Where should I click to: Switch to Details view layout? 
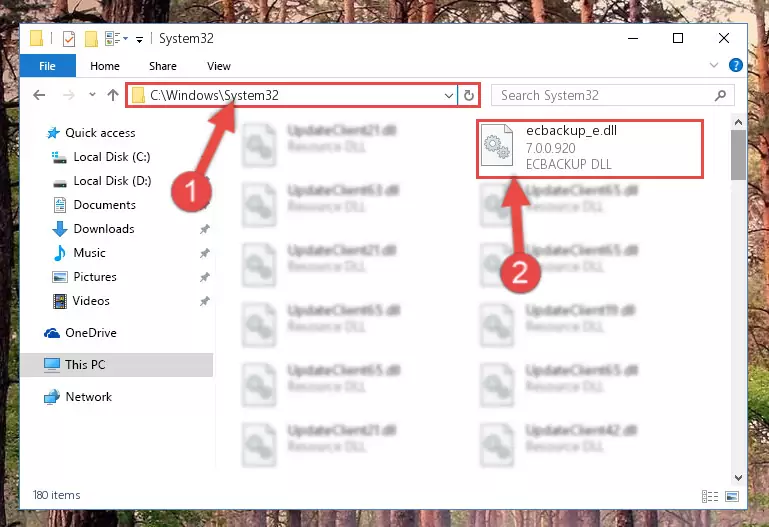[x=710, y=497]
